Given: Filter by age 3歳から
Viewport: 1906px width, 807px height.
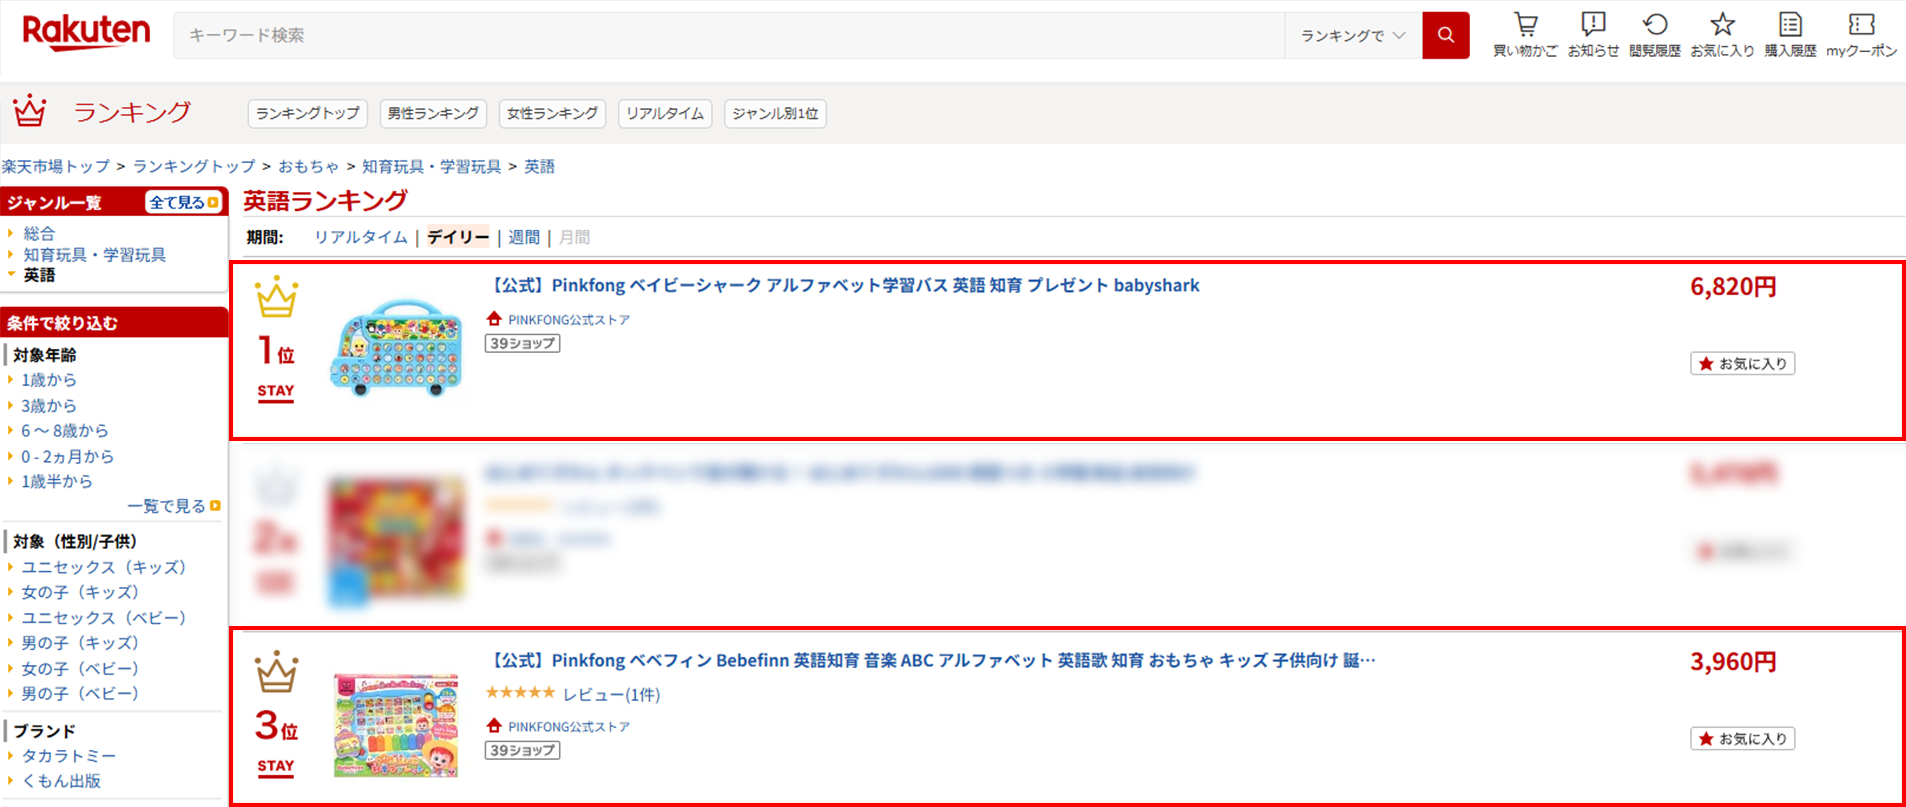Looking at the screenshot, I should click(x=49, y=405).
